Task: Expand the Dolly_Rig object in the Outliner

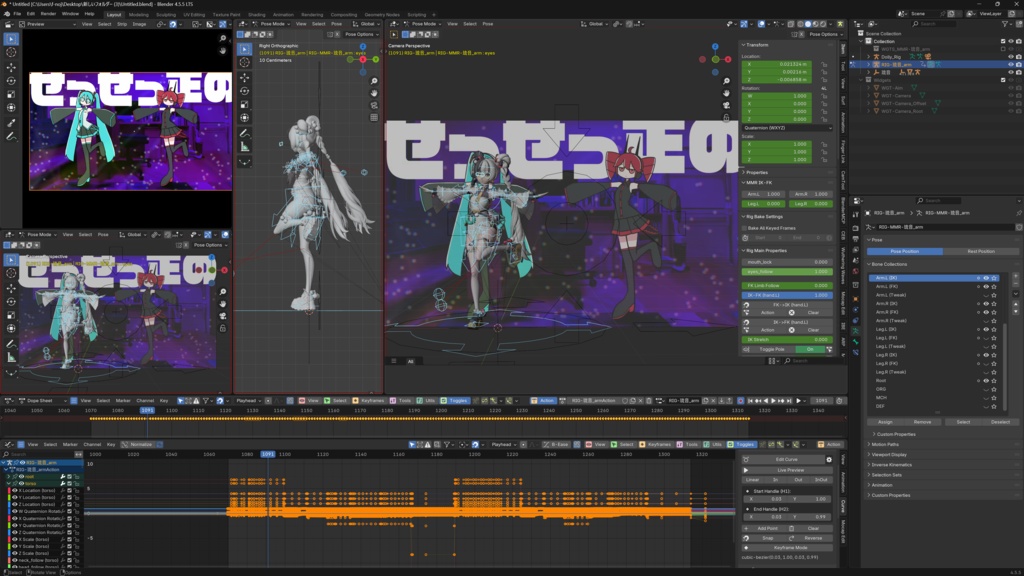Action: coord(868,57)
